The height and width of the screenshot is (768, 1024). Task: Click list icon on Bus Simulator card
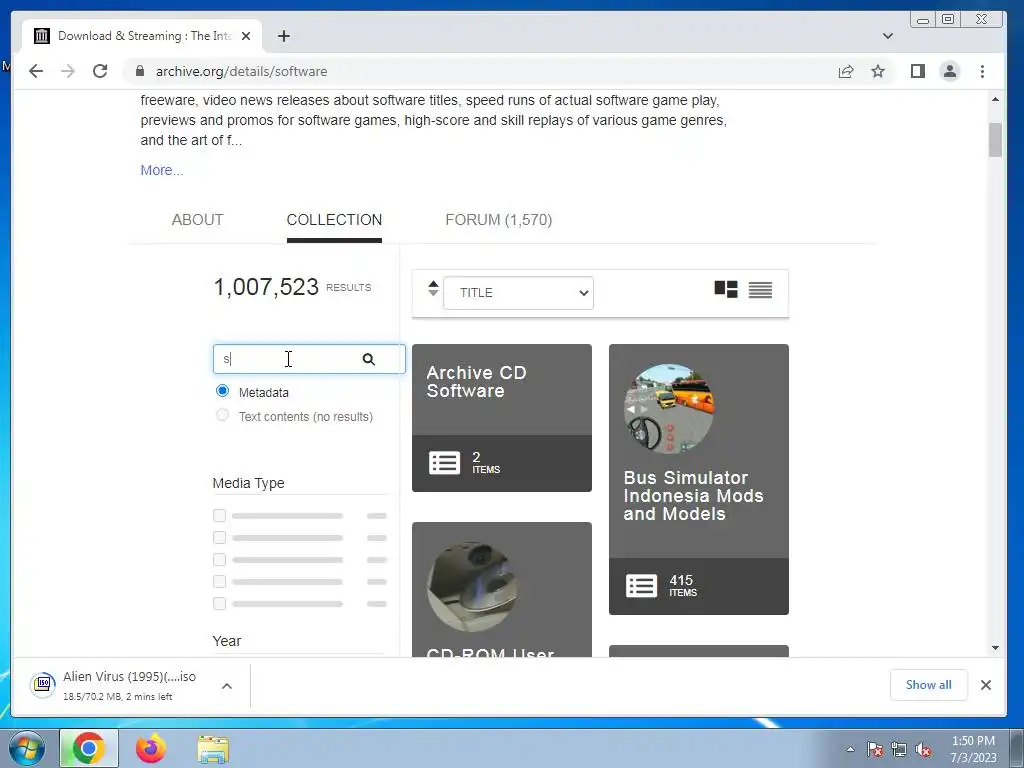coord(641,586)
